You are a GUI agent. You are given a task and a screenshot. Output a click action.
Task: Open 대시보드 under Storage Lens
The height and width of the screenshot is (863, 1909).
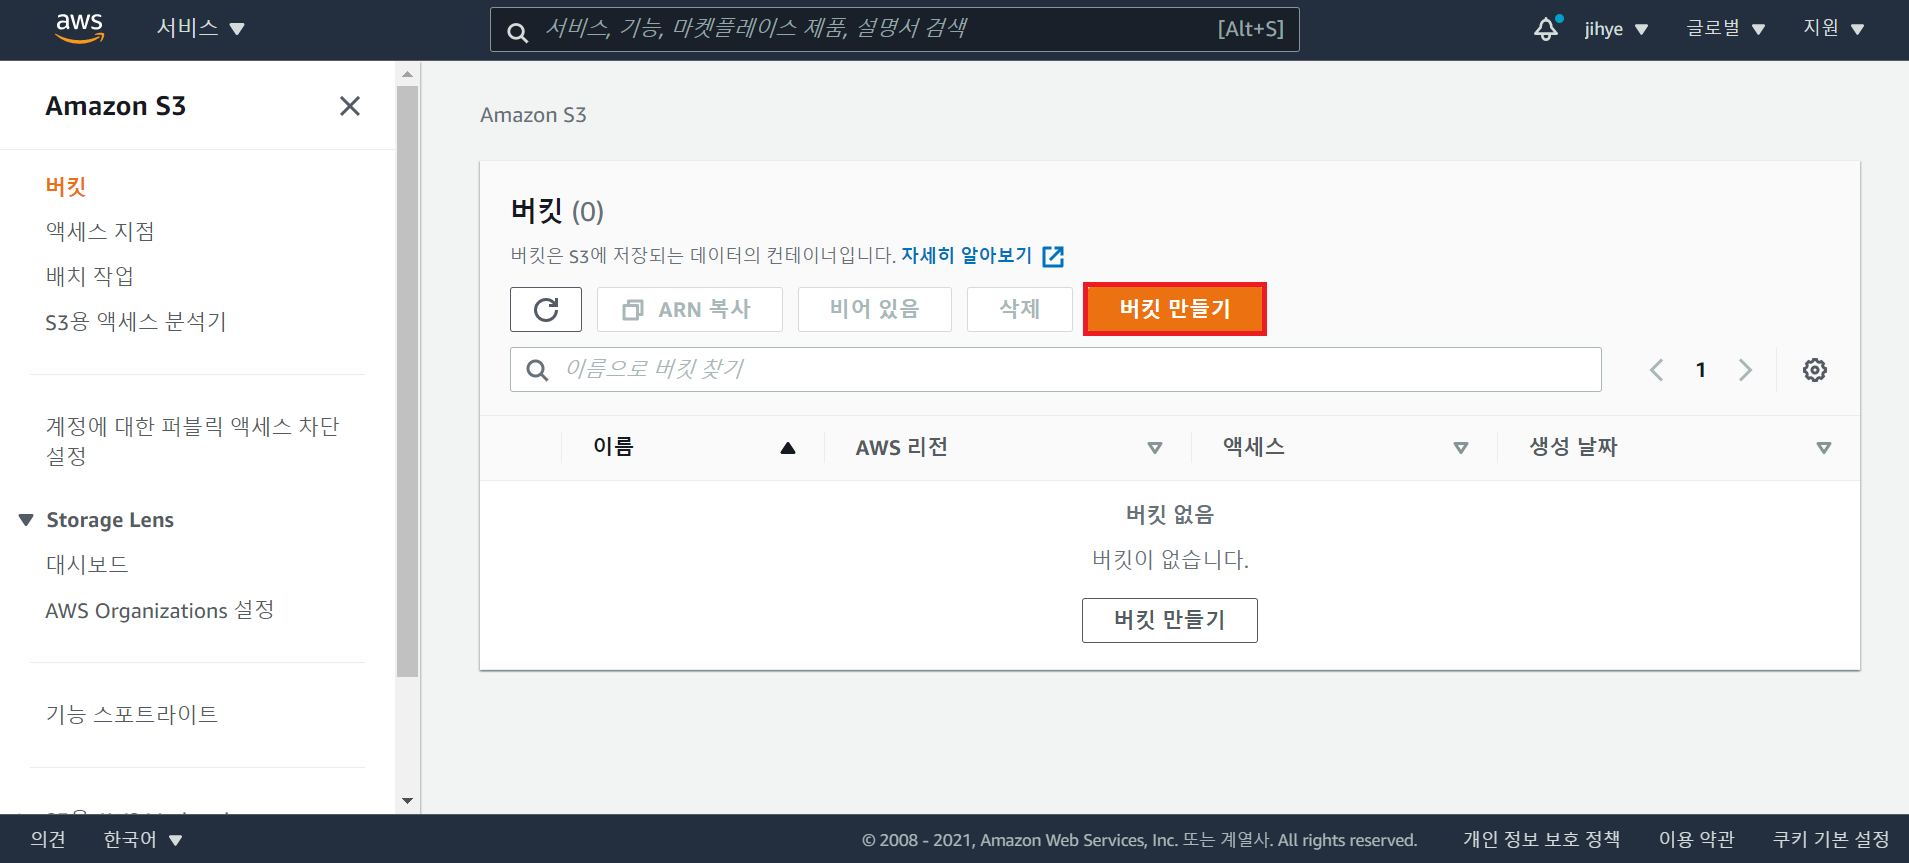87,564
